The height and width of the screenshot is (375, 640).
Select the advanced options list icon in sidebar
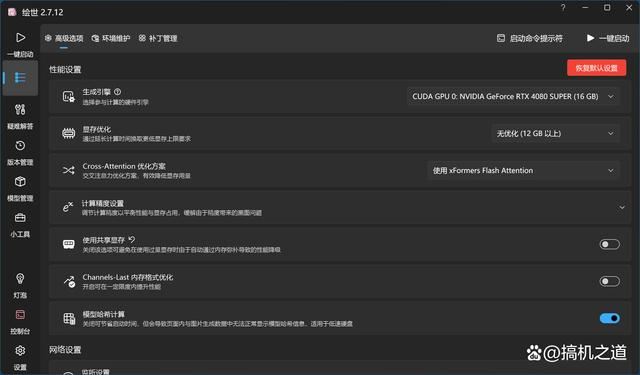(x=20, y=78)
